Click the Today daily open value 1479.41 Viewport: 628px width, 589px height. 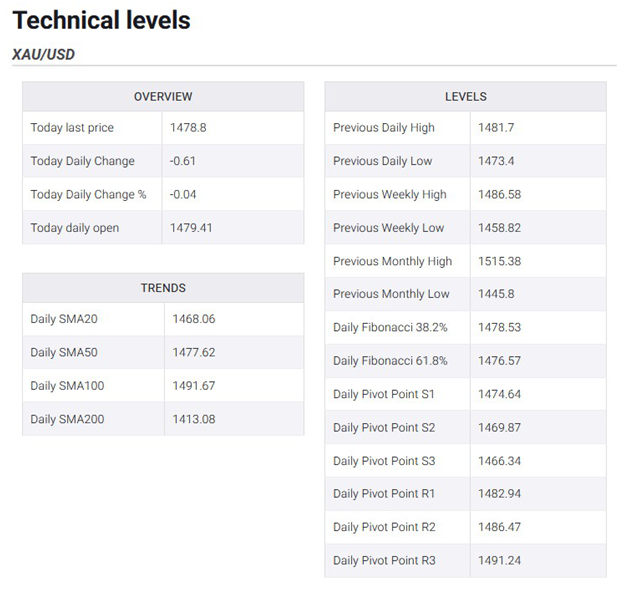pos(191,228)
